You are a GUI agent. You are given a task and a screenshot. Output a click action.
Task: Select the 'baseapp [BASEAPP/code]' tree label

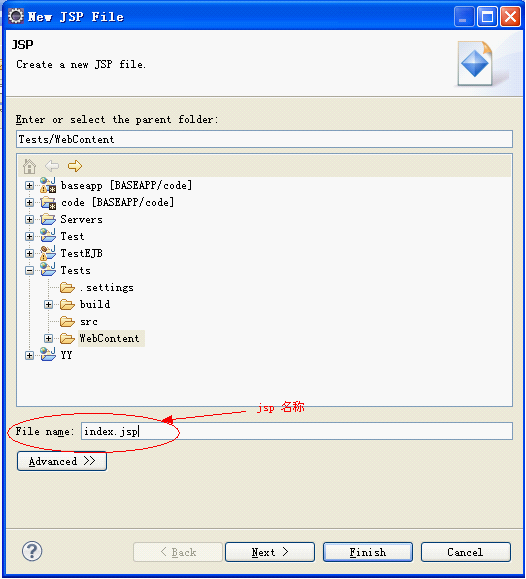126,185
